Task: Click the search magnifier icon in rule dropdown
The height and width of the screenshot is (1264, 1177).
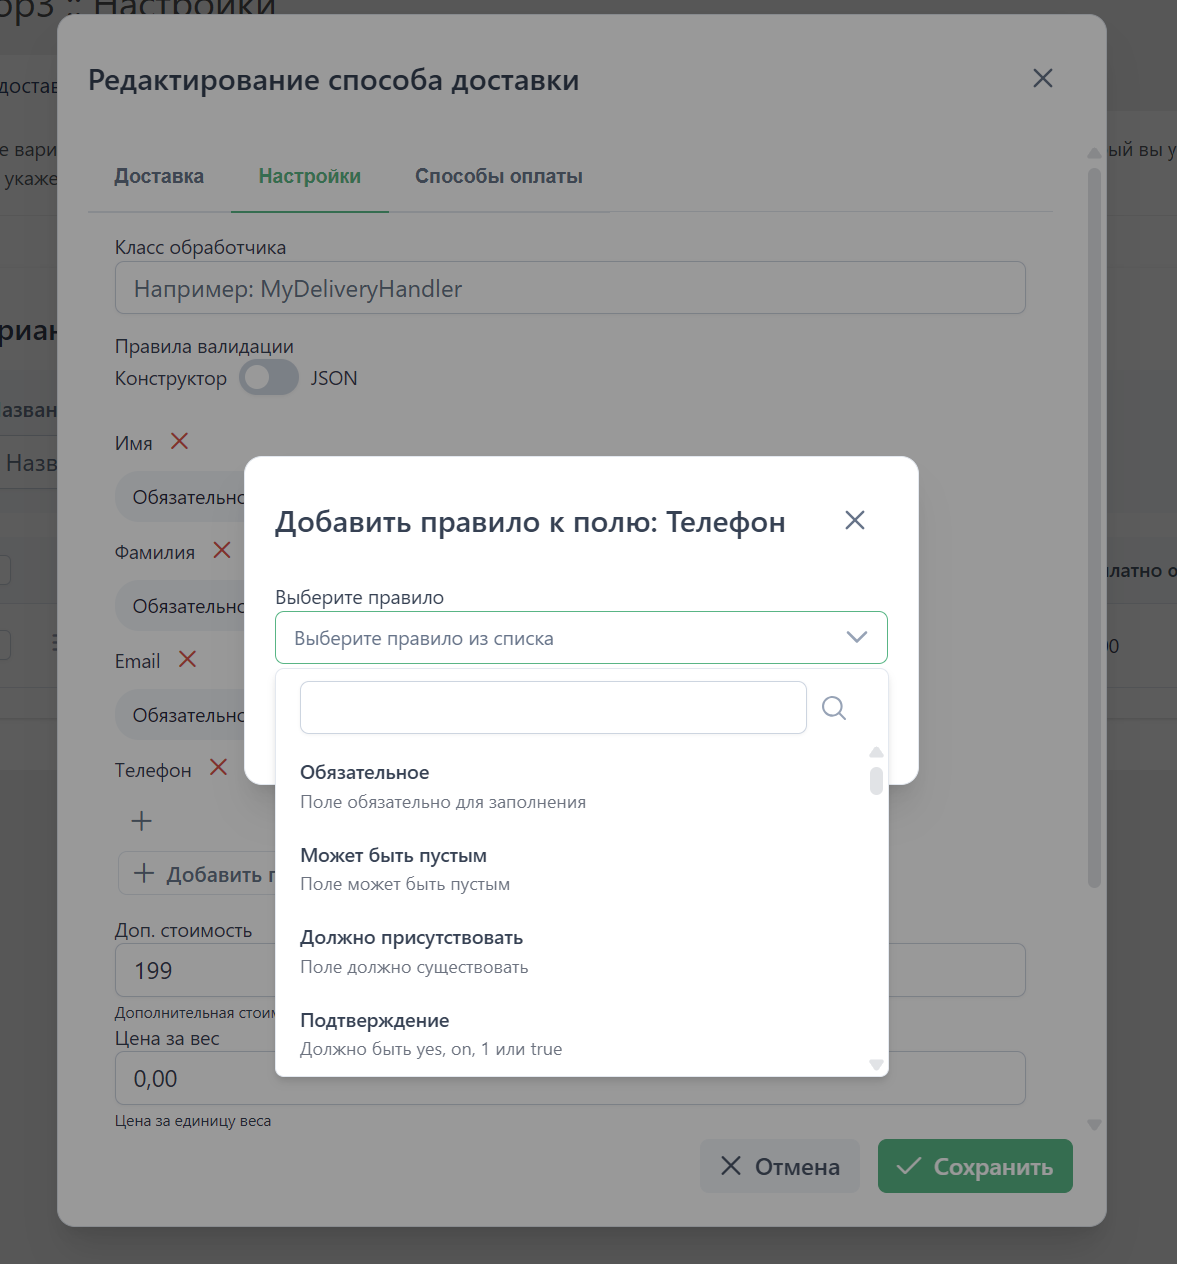Action: click(x=834, y=708)
